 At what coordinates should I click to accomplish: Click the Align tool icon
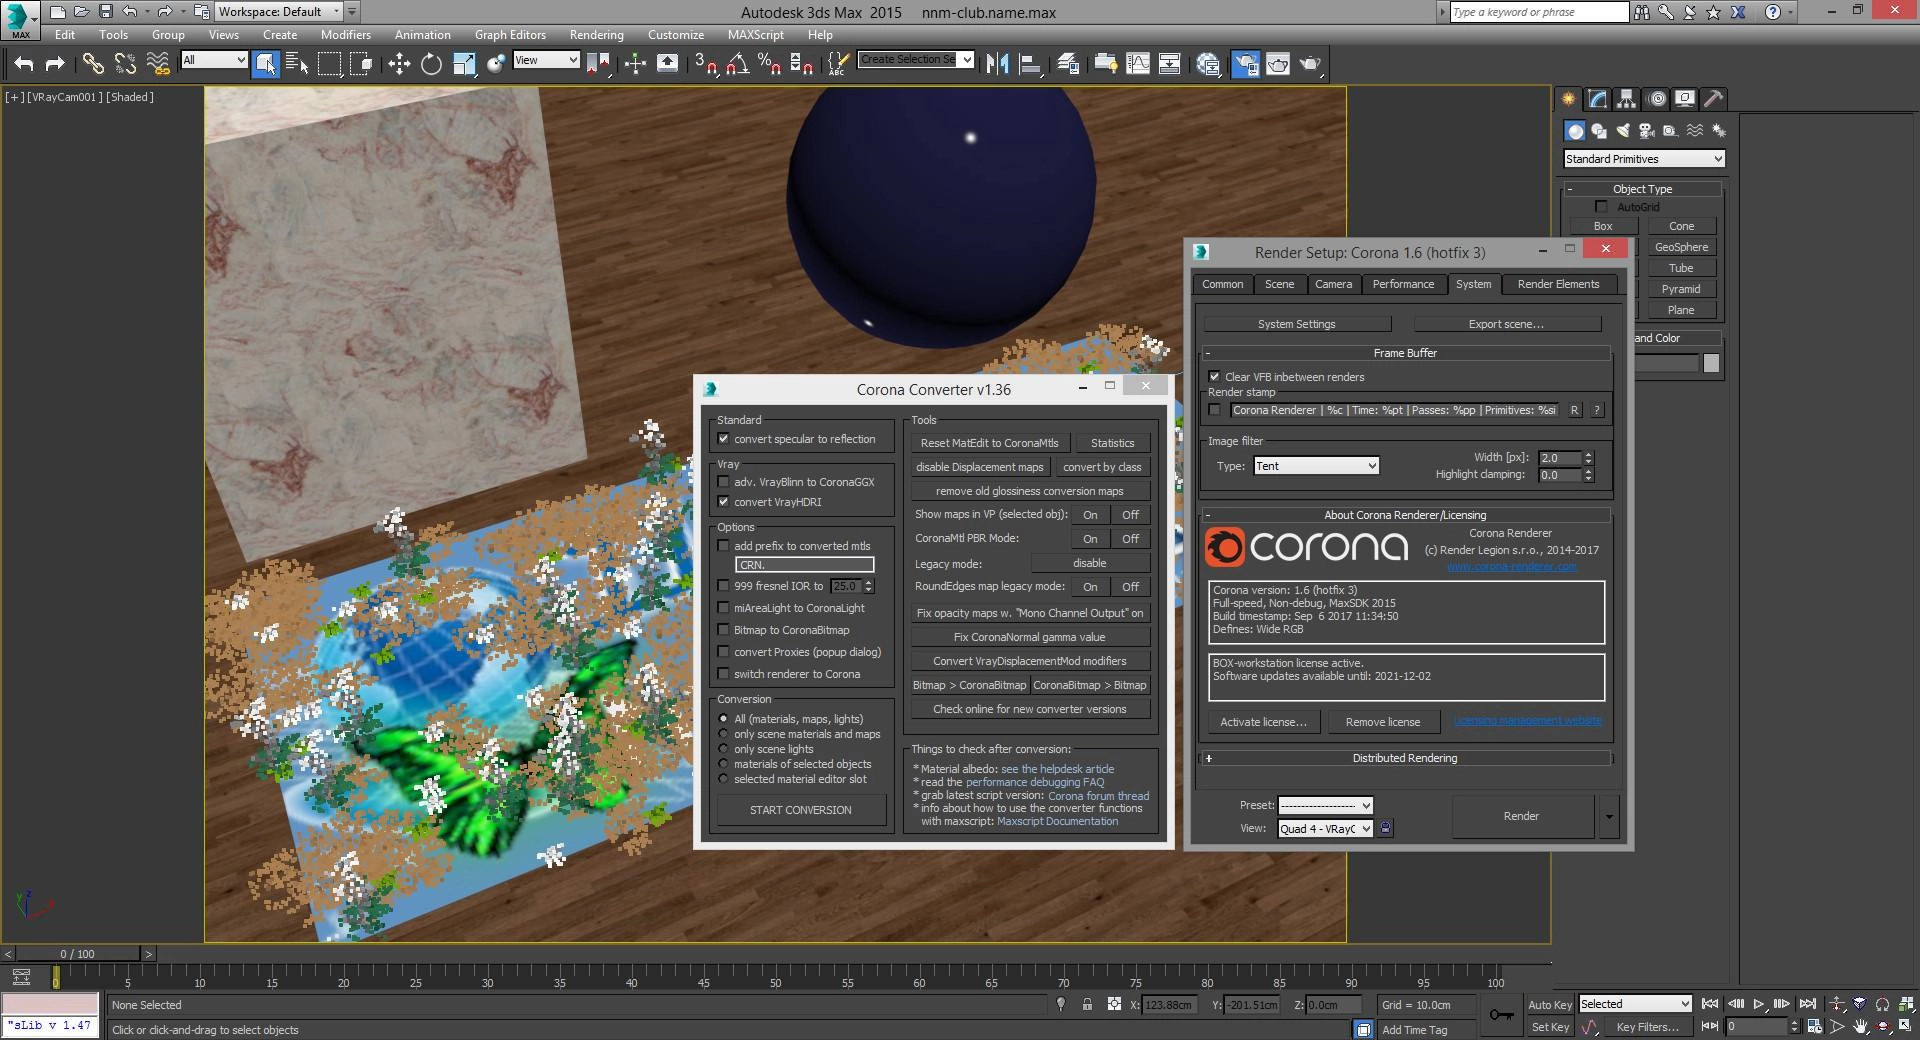tap(1030, 64)
